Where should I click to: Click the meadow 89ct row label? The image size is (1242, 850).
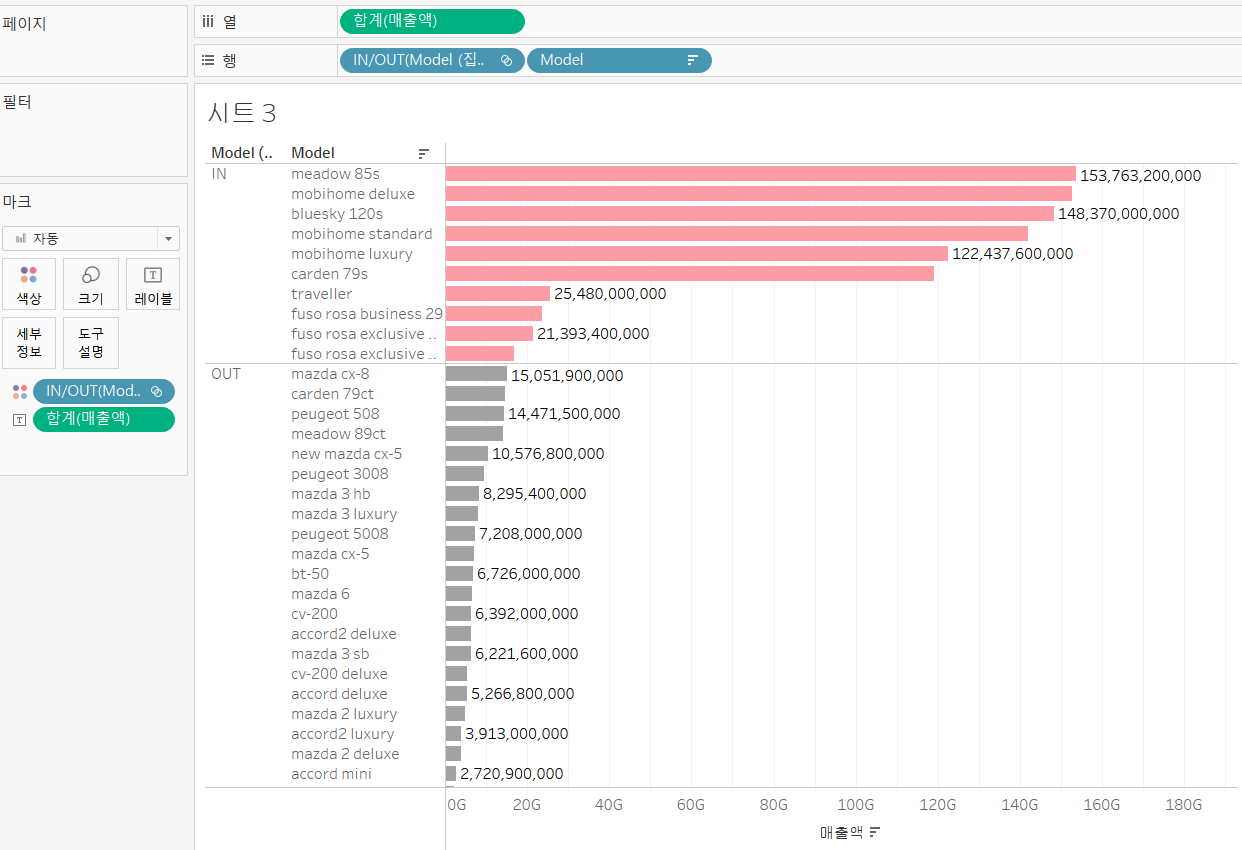(338, 434)
